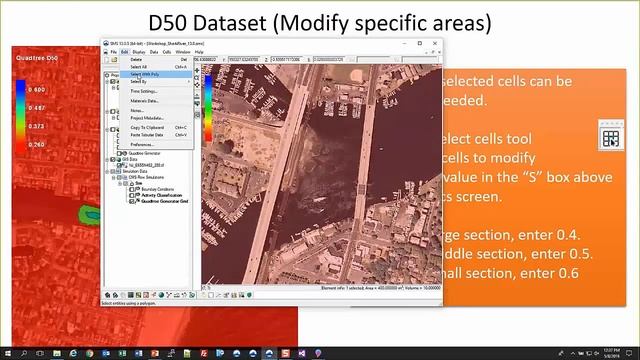640x360 pixels.
Task: Collapse the Simulation Data tree node
Action: tap(108, 171)
